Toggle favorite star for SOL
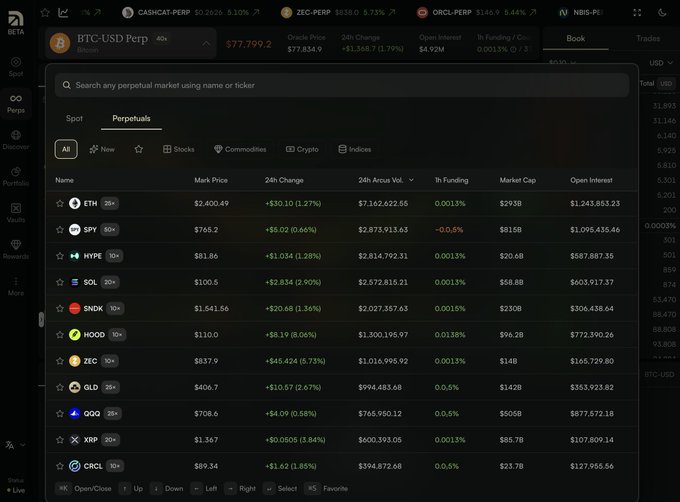 (x=60, y=282)
